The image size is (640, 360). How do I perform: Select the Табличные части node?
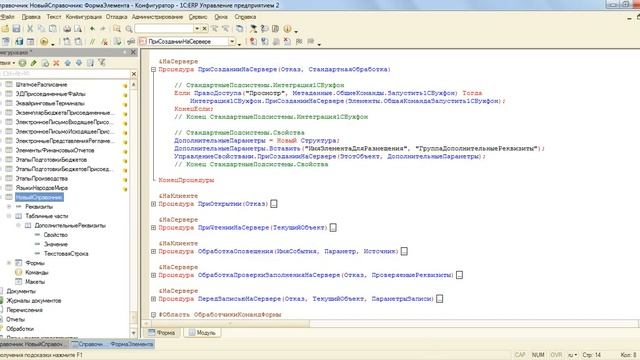47,216
